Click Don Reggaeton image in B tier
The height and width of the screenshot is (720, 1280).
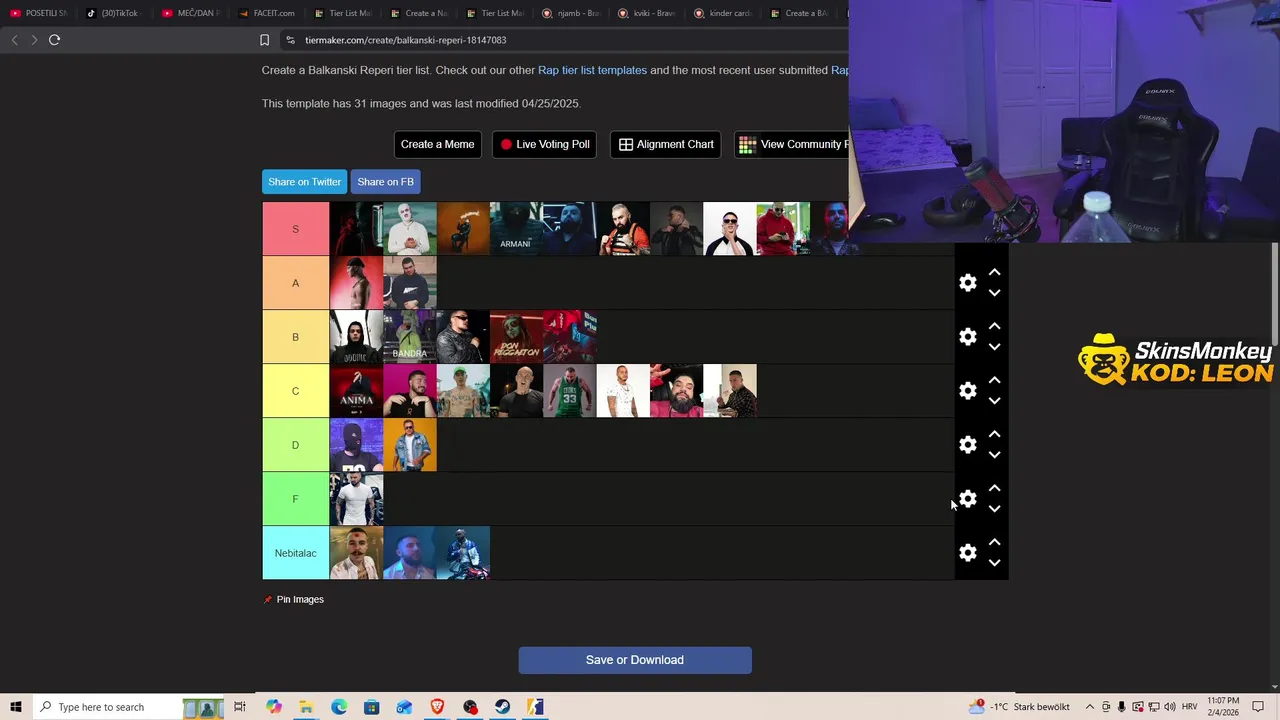tap(516, 337)
